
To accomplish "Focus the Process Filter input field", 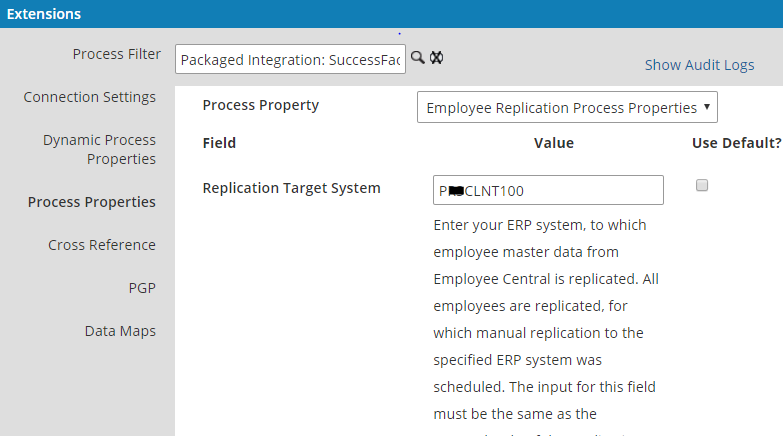I will click(x=290, y=59).
